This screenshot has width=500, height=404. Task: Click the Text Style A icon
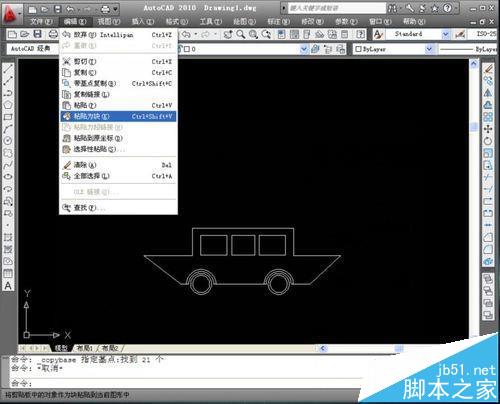point(378,34)
